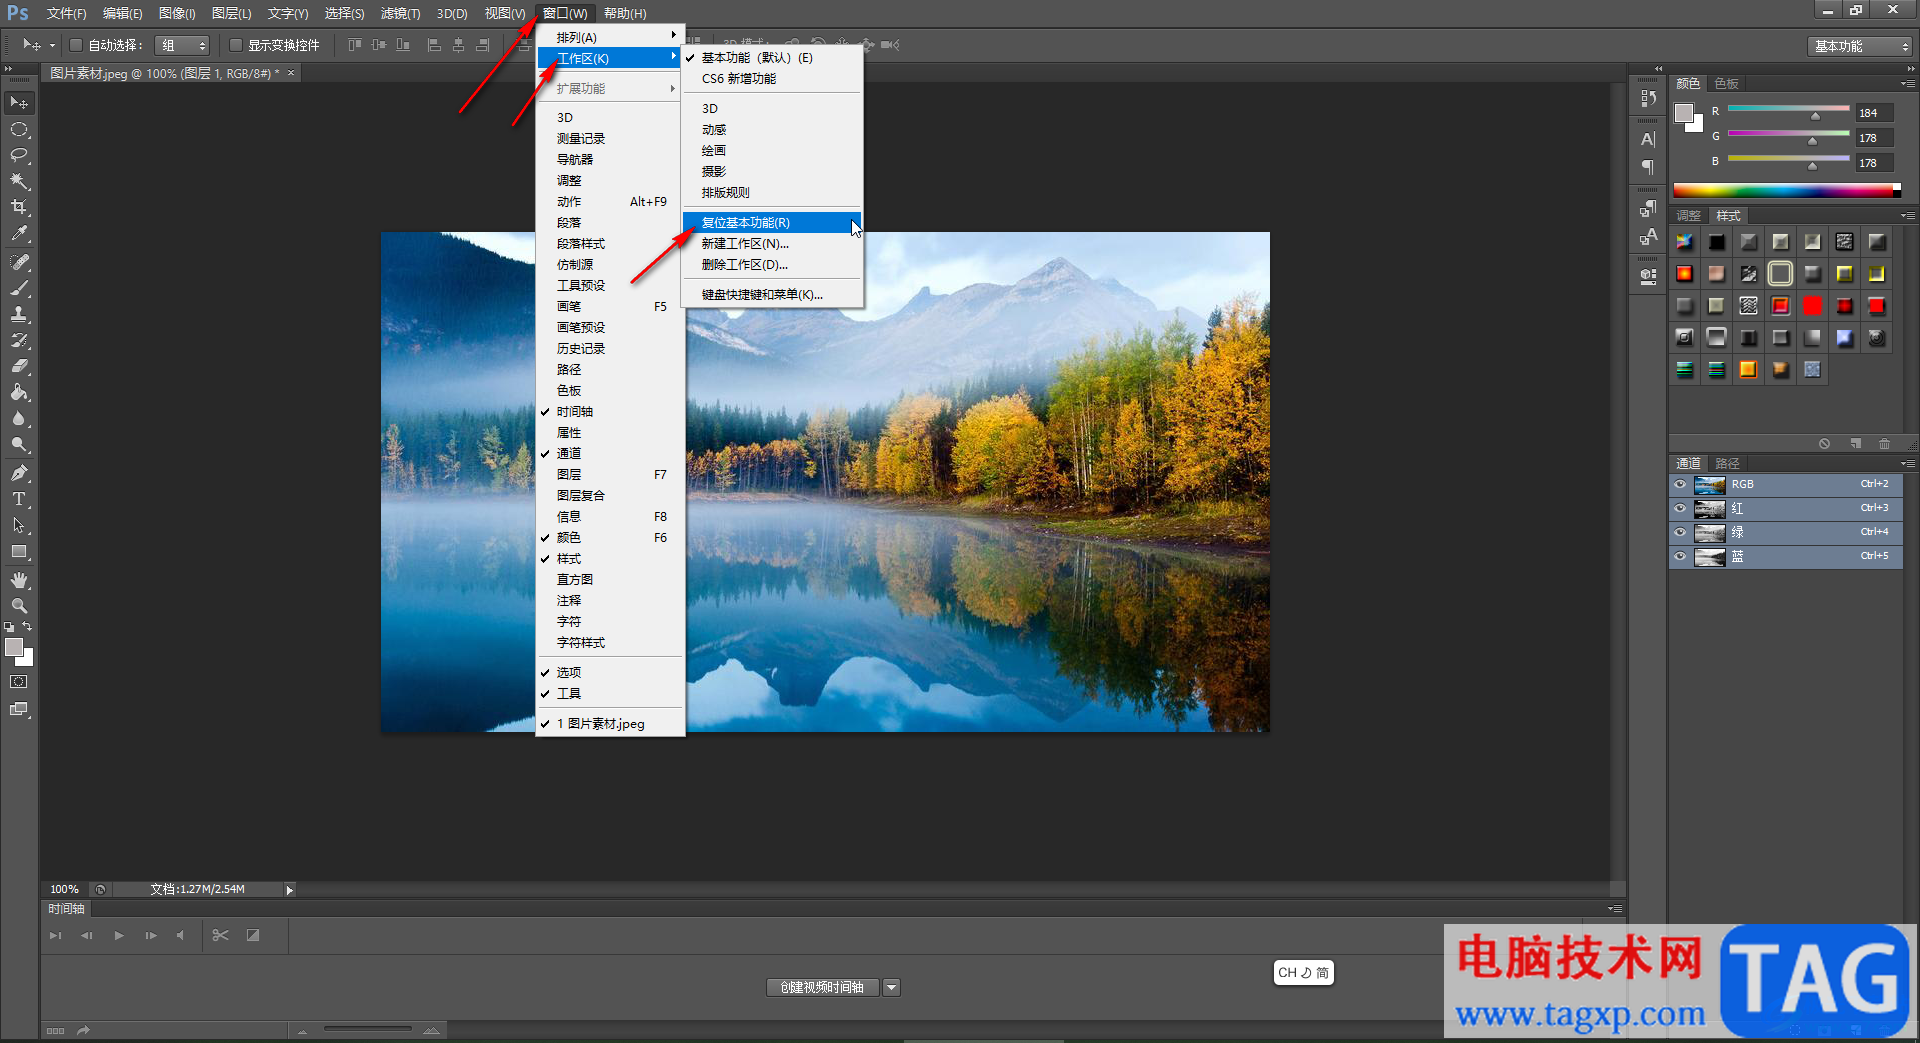1920x1043 pixels.
Task: Select the Elliptical Marquee tool
Action: click(x=19, y=129)
